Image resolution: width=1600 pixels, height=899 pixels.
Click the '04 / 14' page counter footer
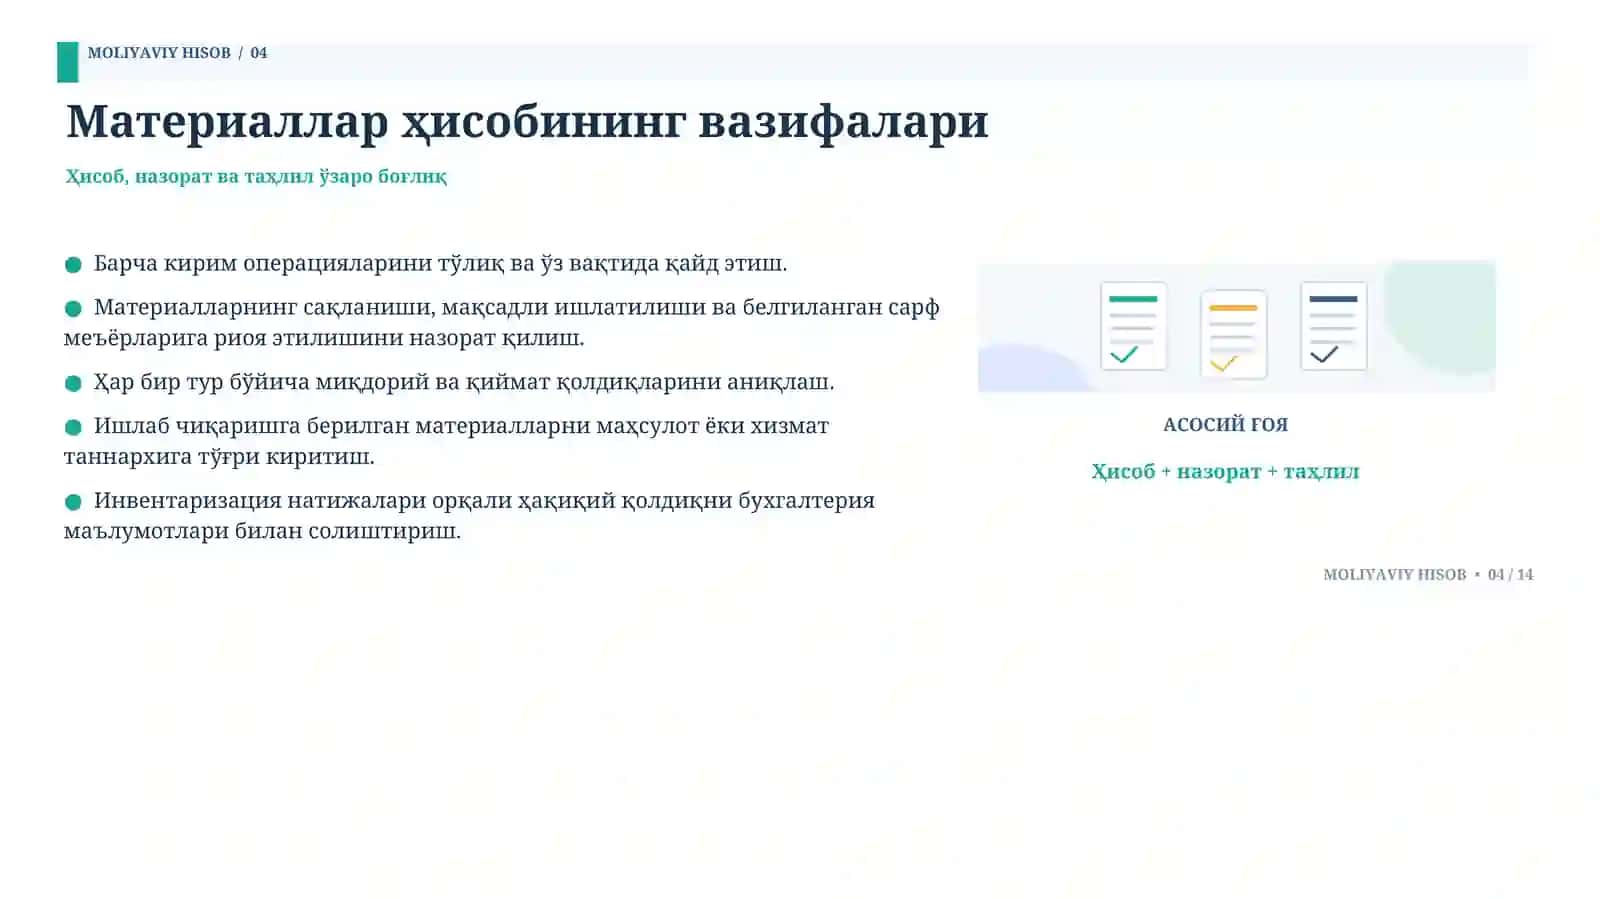pos(1510,575)
